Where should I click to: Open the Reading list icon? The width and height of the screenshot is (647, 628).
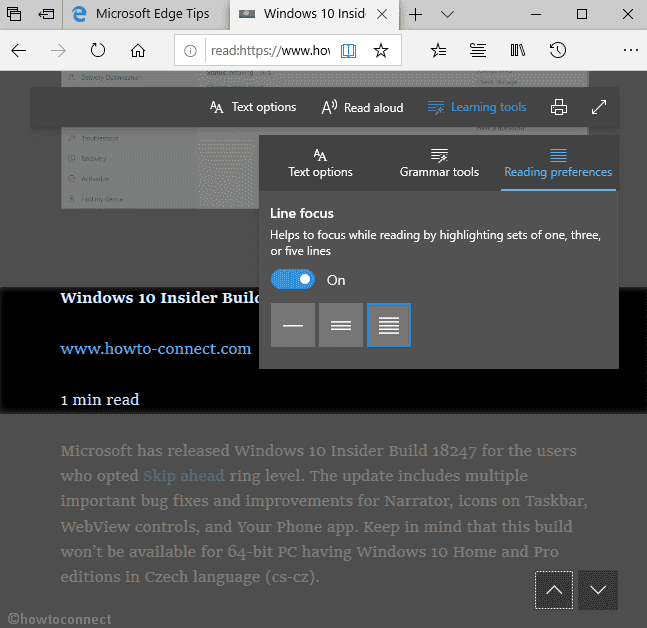(478, 50)
